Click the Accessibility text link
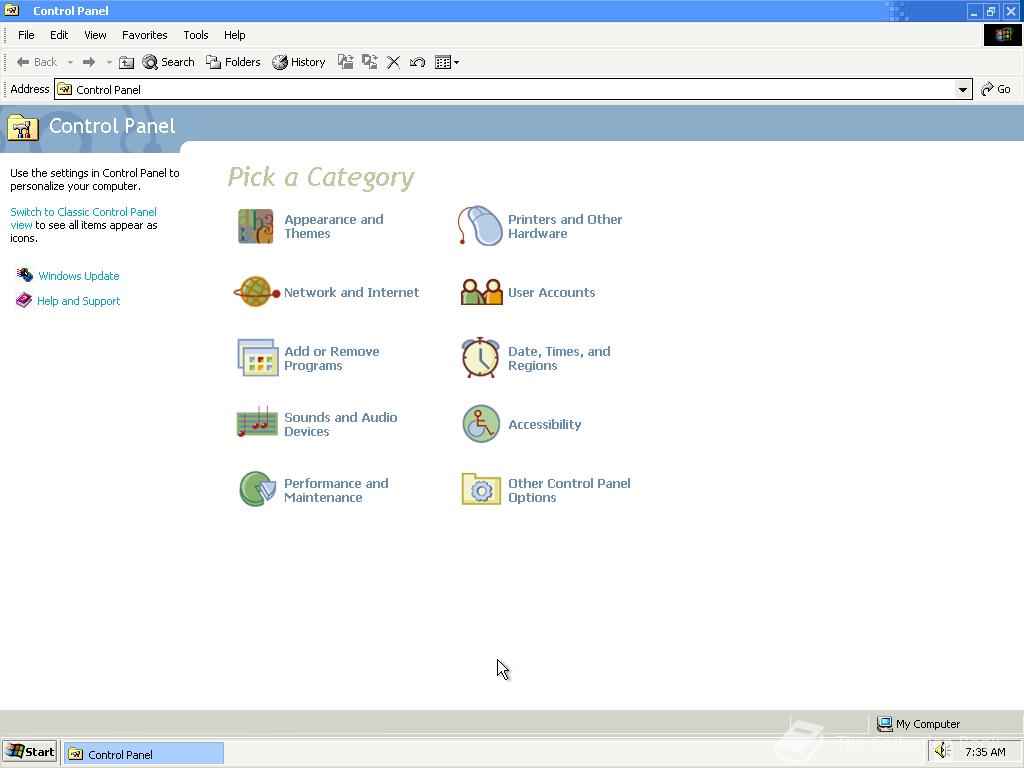 point(545,424)
